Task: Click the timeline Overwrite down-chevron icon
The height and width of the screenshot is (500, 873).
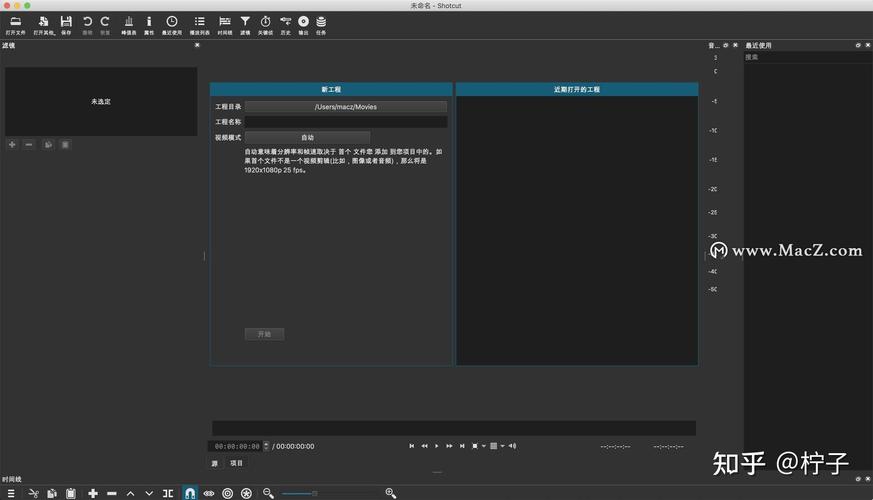Action: 149,493
